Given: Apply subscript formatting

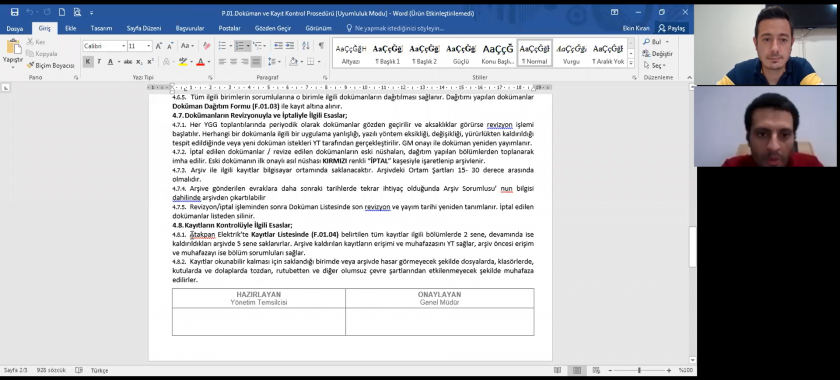Looking at the screenshot, I should (x=139, y=62).
